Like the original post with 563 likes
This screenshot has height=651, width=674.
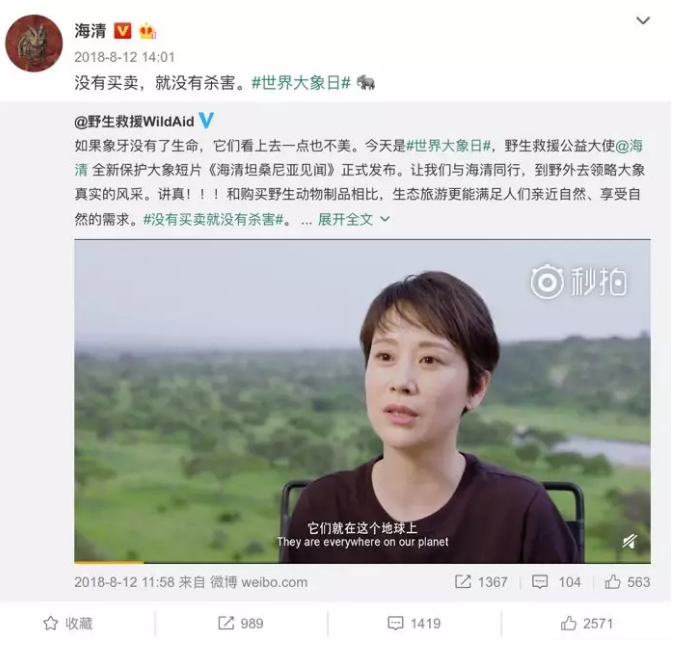click(627, 582)
